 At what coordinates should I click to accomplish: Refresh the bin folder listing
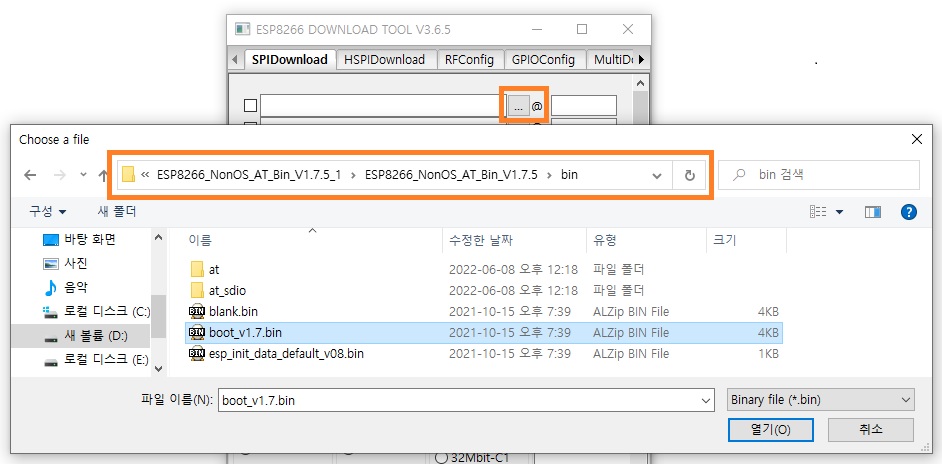[x=690, y=175]
